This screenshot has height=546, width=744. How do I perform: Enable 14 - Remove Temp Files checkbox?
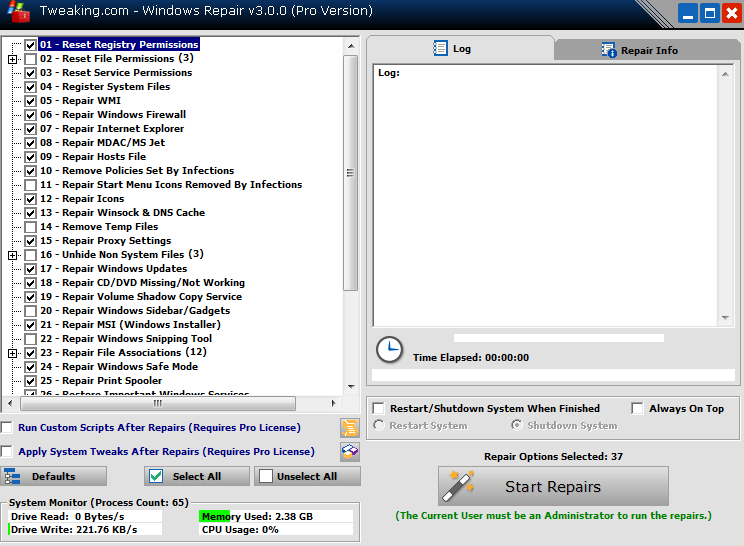point(30,227)
